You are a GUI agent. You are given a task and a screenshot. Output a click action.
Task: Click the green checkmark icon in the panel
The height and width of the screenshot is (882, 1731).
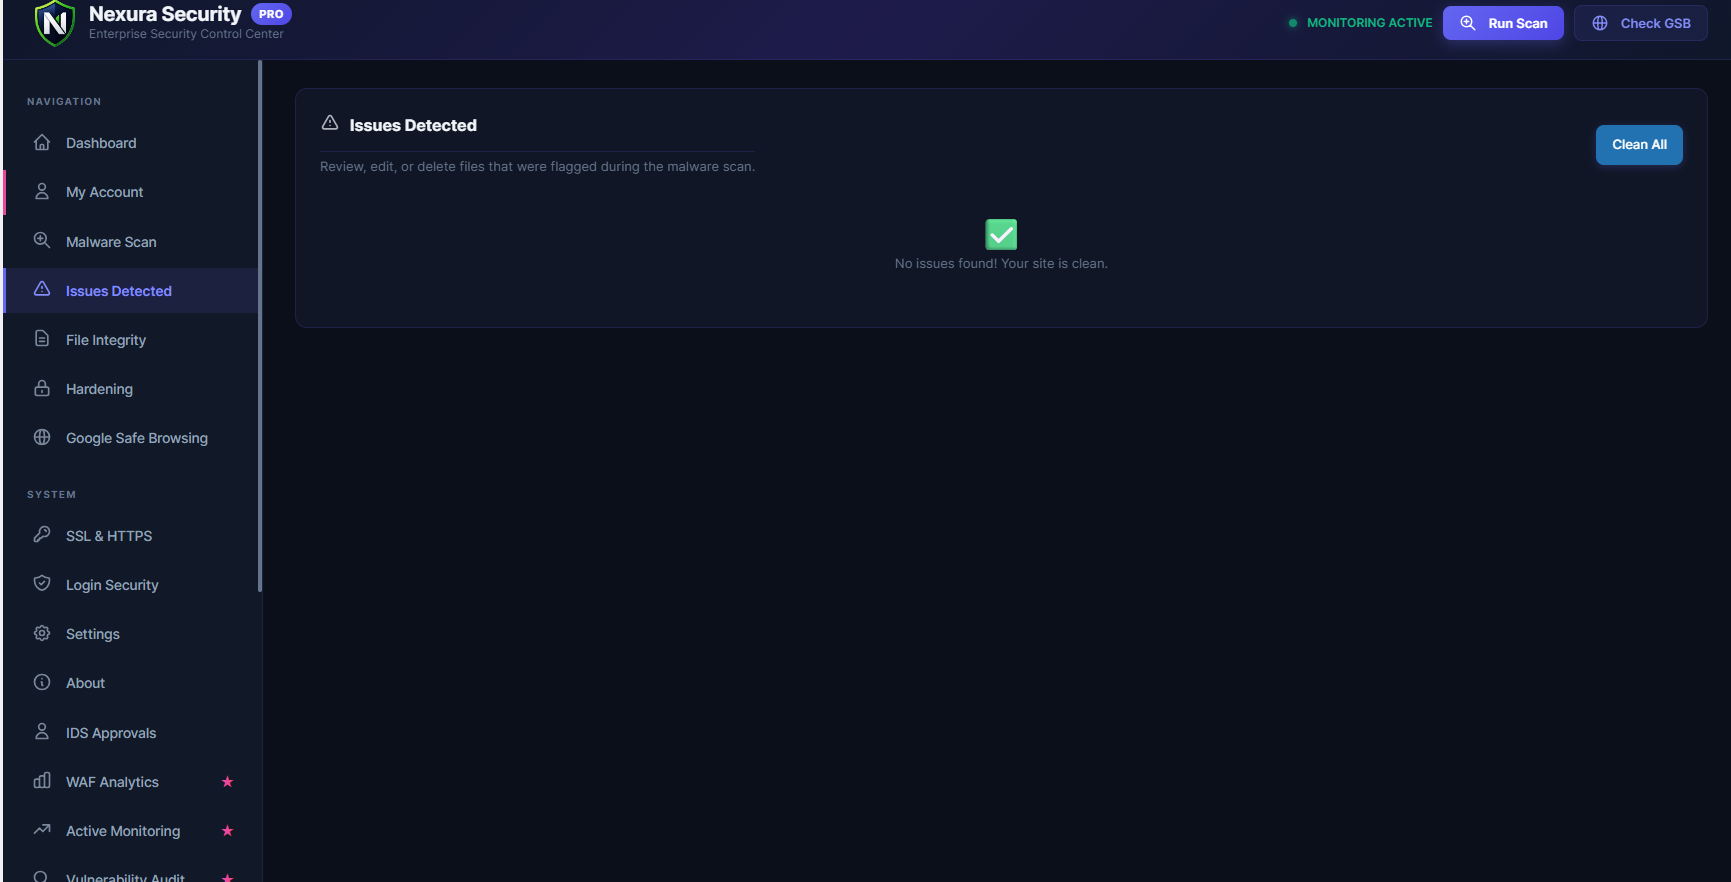point(1001,234)
